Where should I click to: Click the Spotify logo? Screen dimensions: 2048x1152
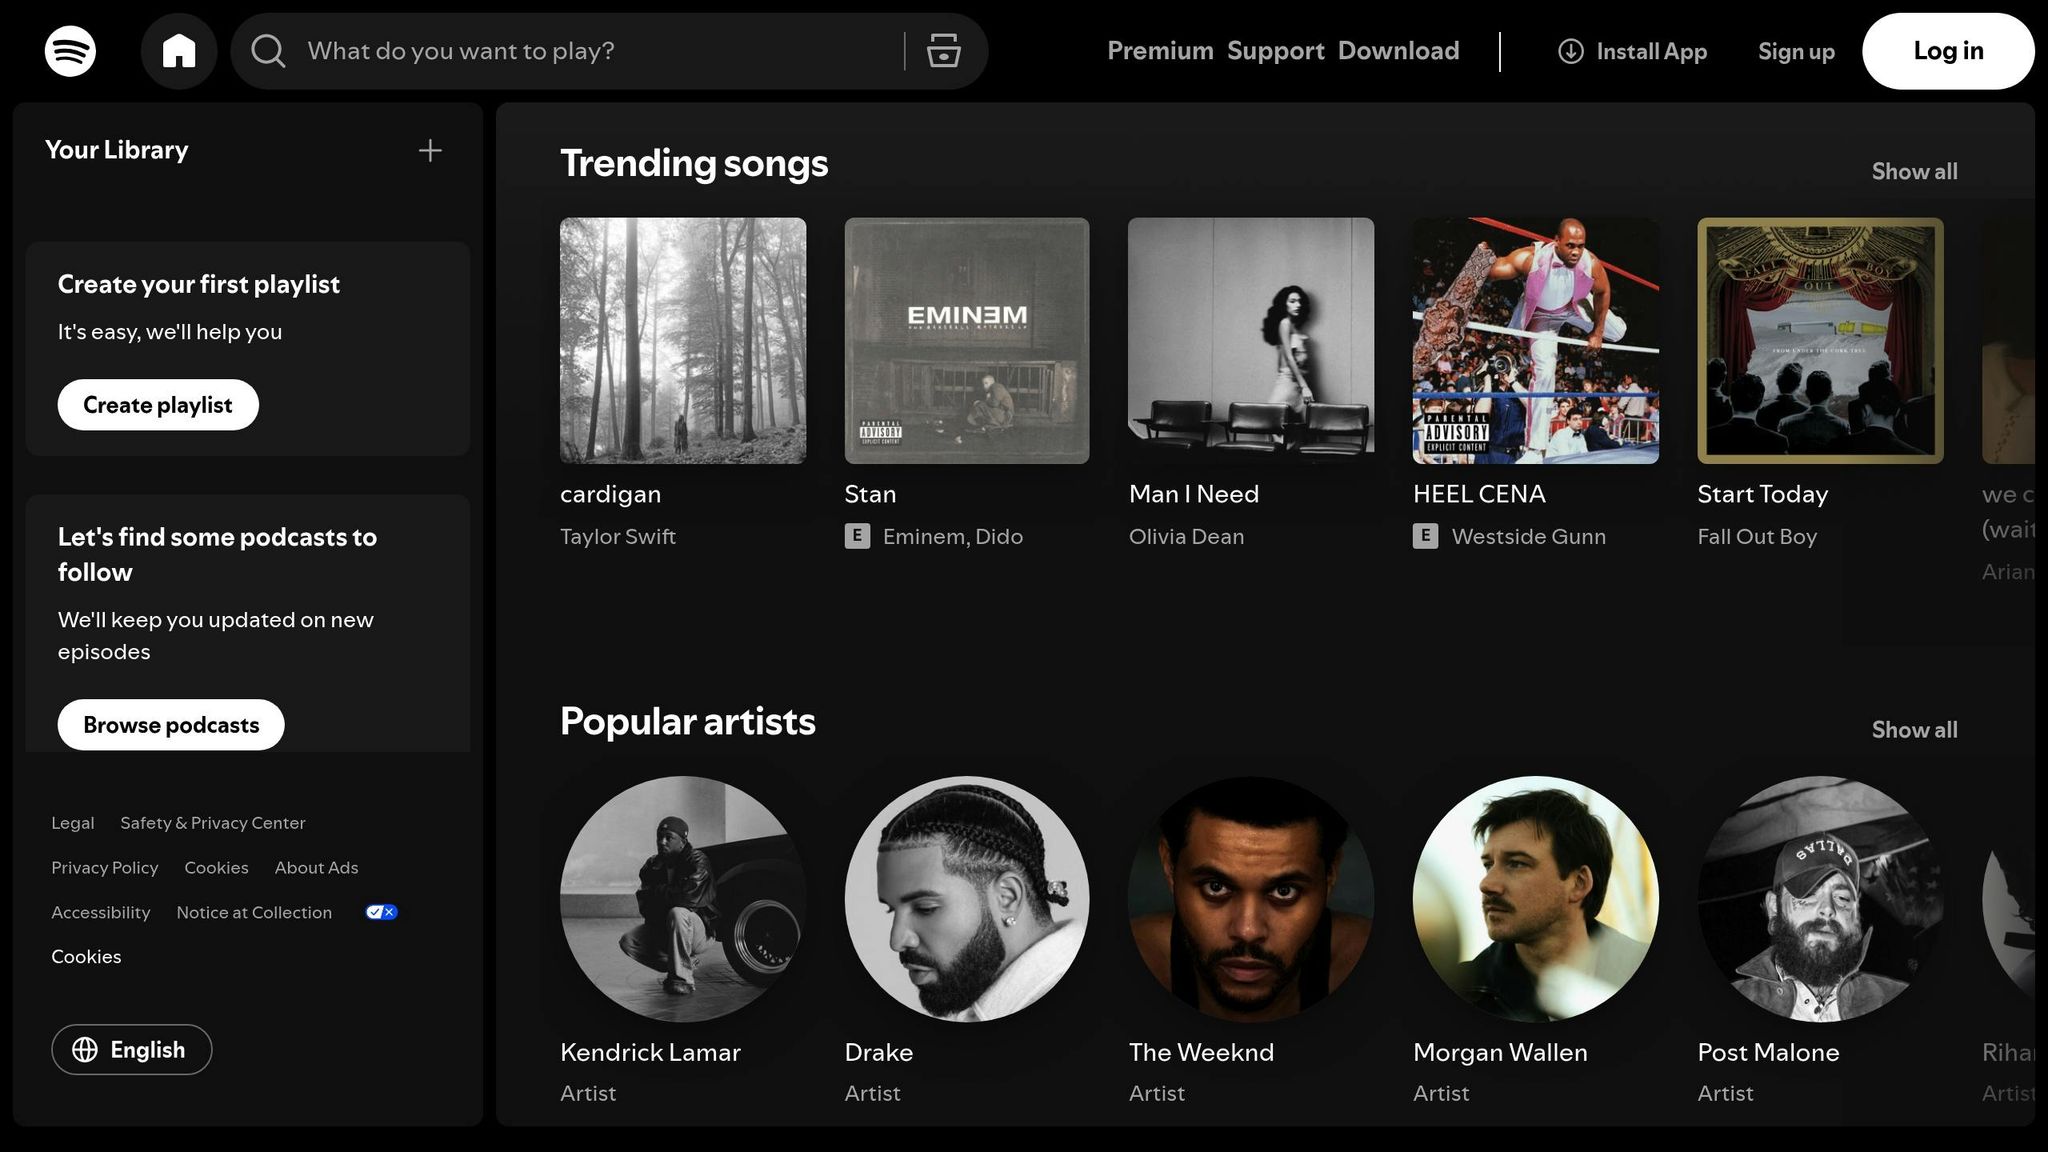pos(70,51)
